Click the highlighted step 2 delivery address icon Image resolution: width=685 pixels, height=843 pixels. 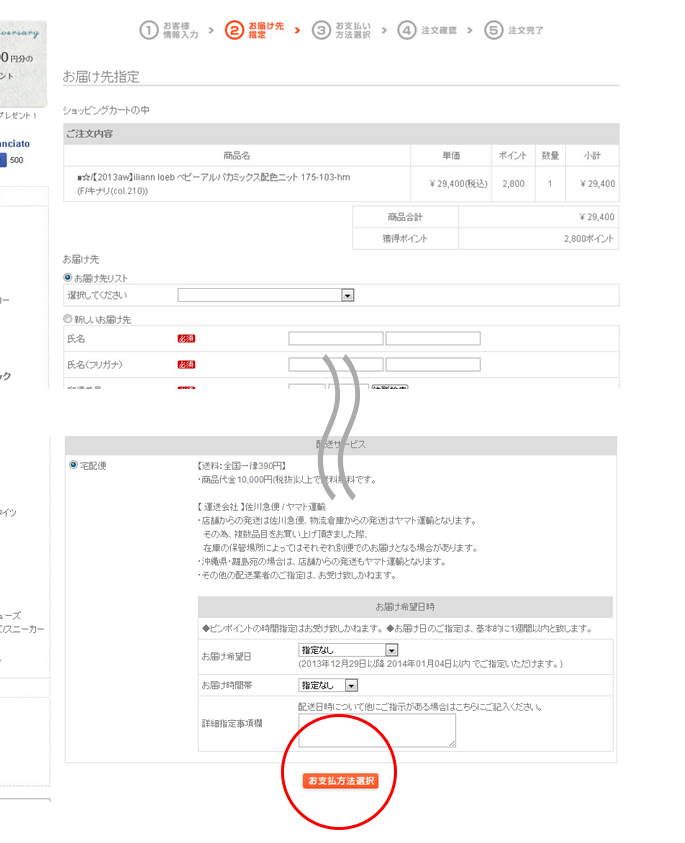pyautogui.click(x=234, y=30)
